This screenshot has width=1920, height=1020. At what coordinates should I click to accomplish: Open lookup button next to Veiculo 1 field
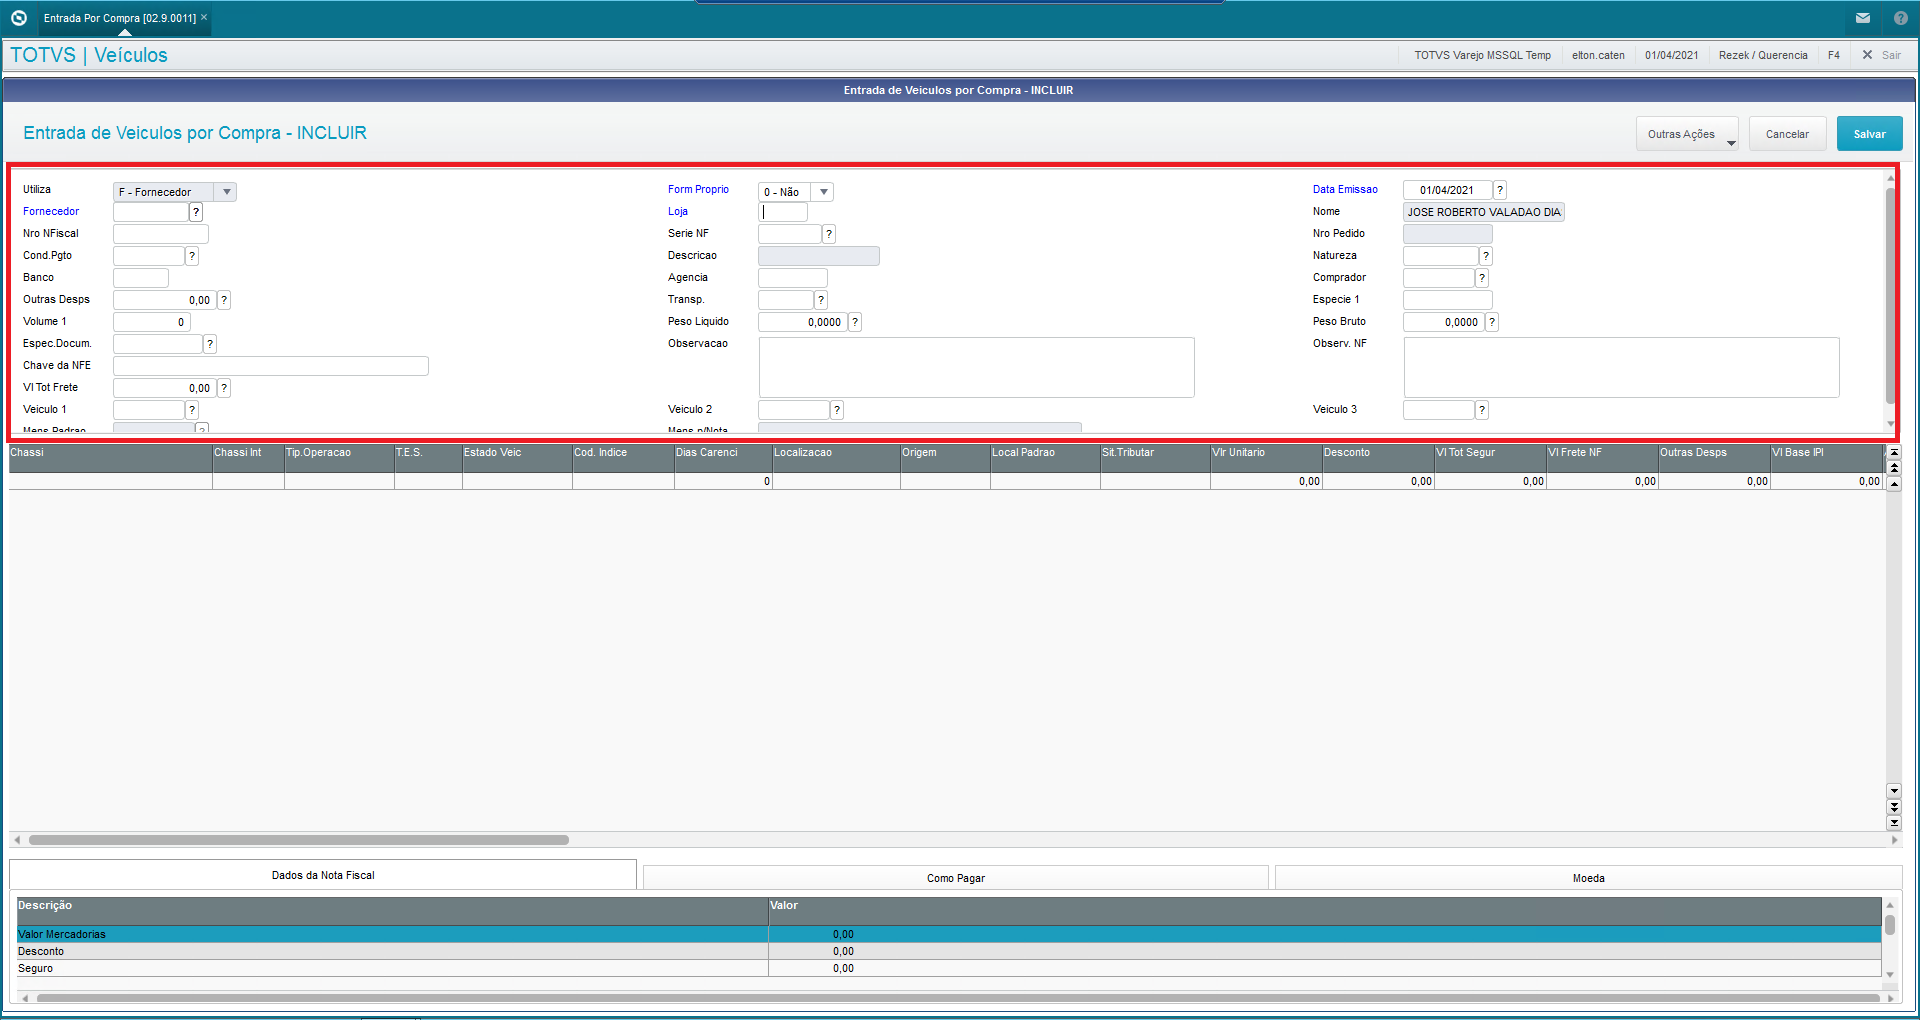coord(192,410)
